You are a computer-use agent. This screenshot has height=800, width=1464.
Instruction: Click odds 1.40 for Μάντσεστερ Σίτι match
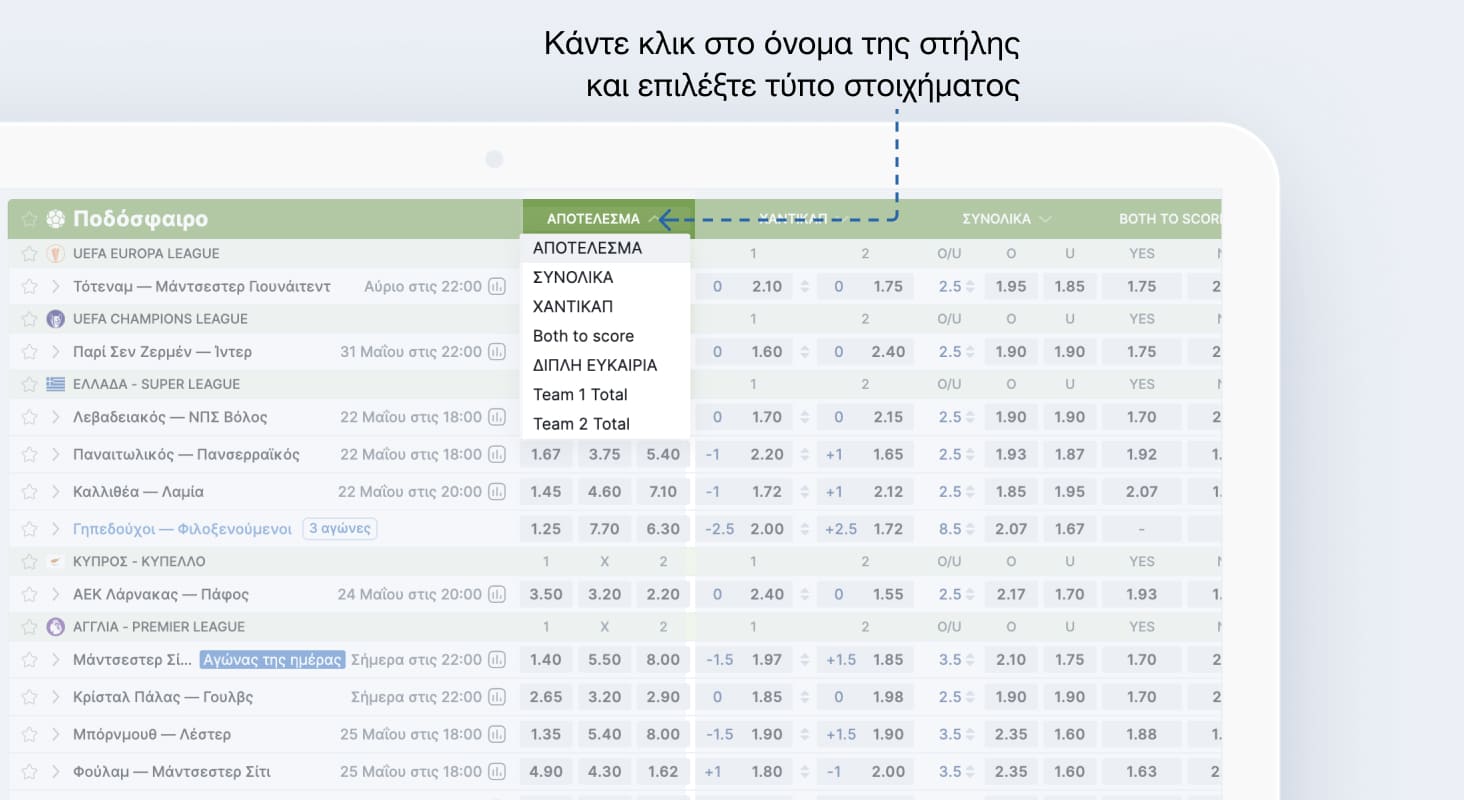(546, 659)
